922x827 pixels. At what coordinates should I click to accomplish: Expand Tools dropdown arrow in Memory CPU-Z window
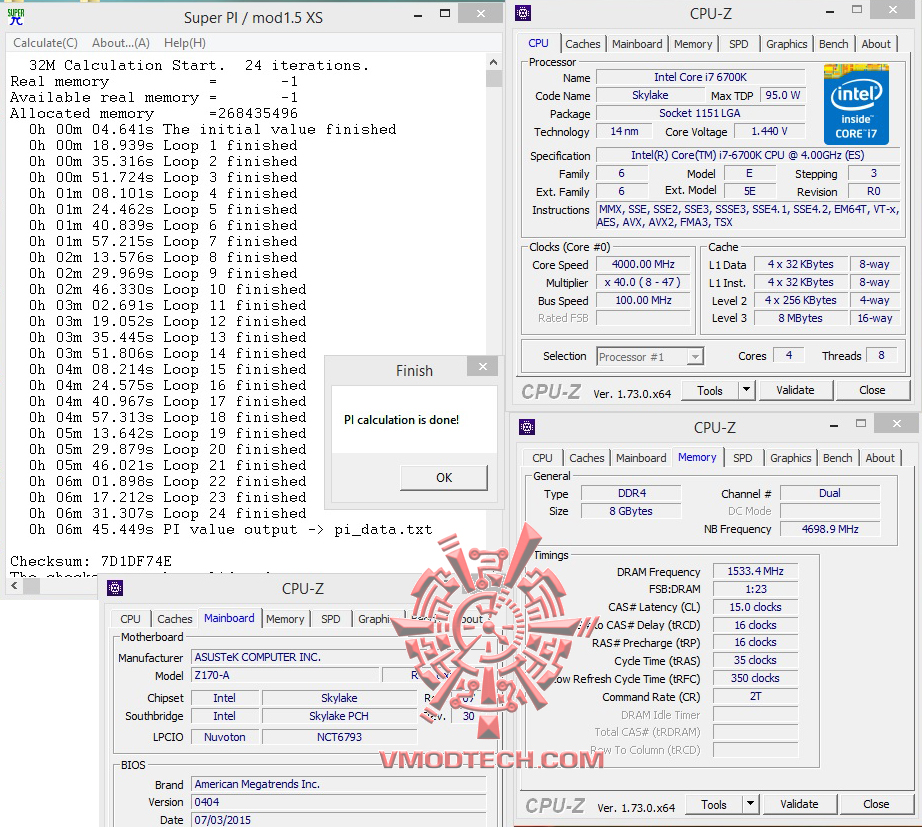click(751, 805)
